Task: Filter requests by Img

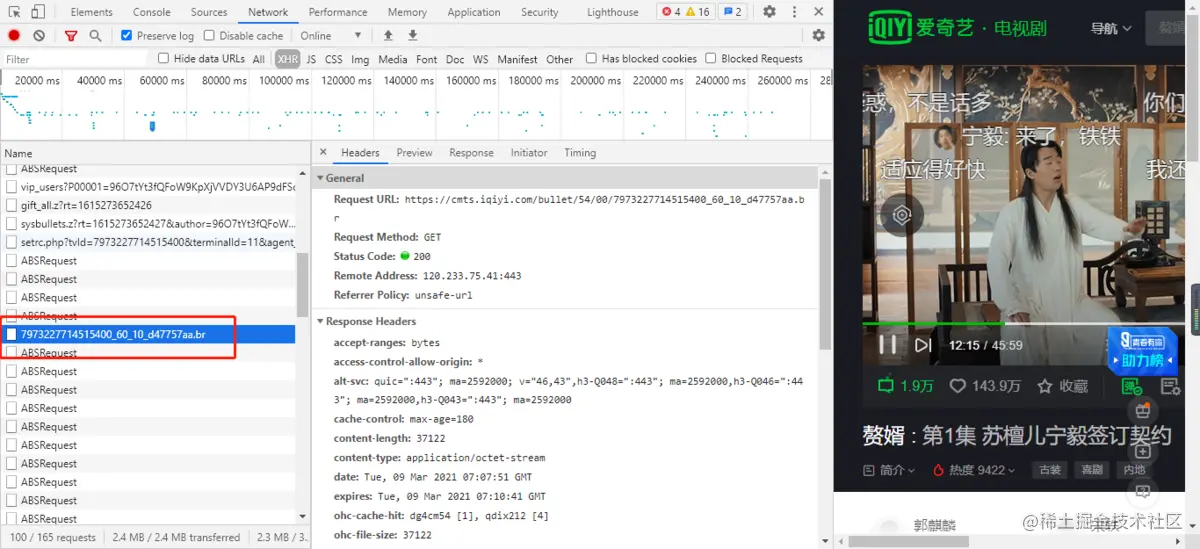Action: (360, 59)
